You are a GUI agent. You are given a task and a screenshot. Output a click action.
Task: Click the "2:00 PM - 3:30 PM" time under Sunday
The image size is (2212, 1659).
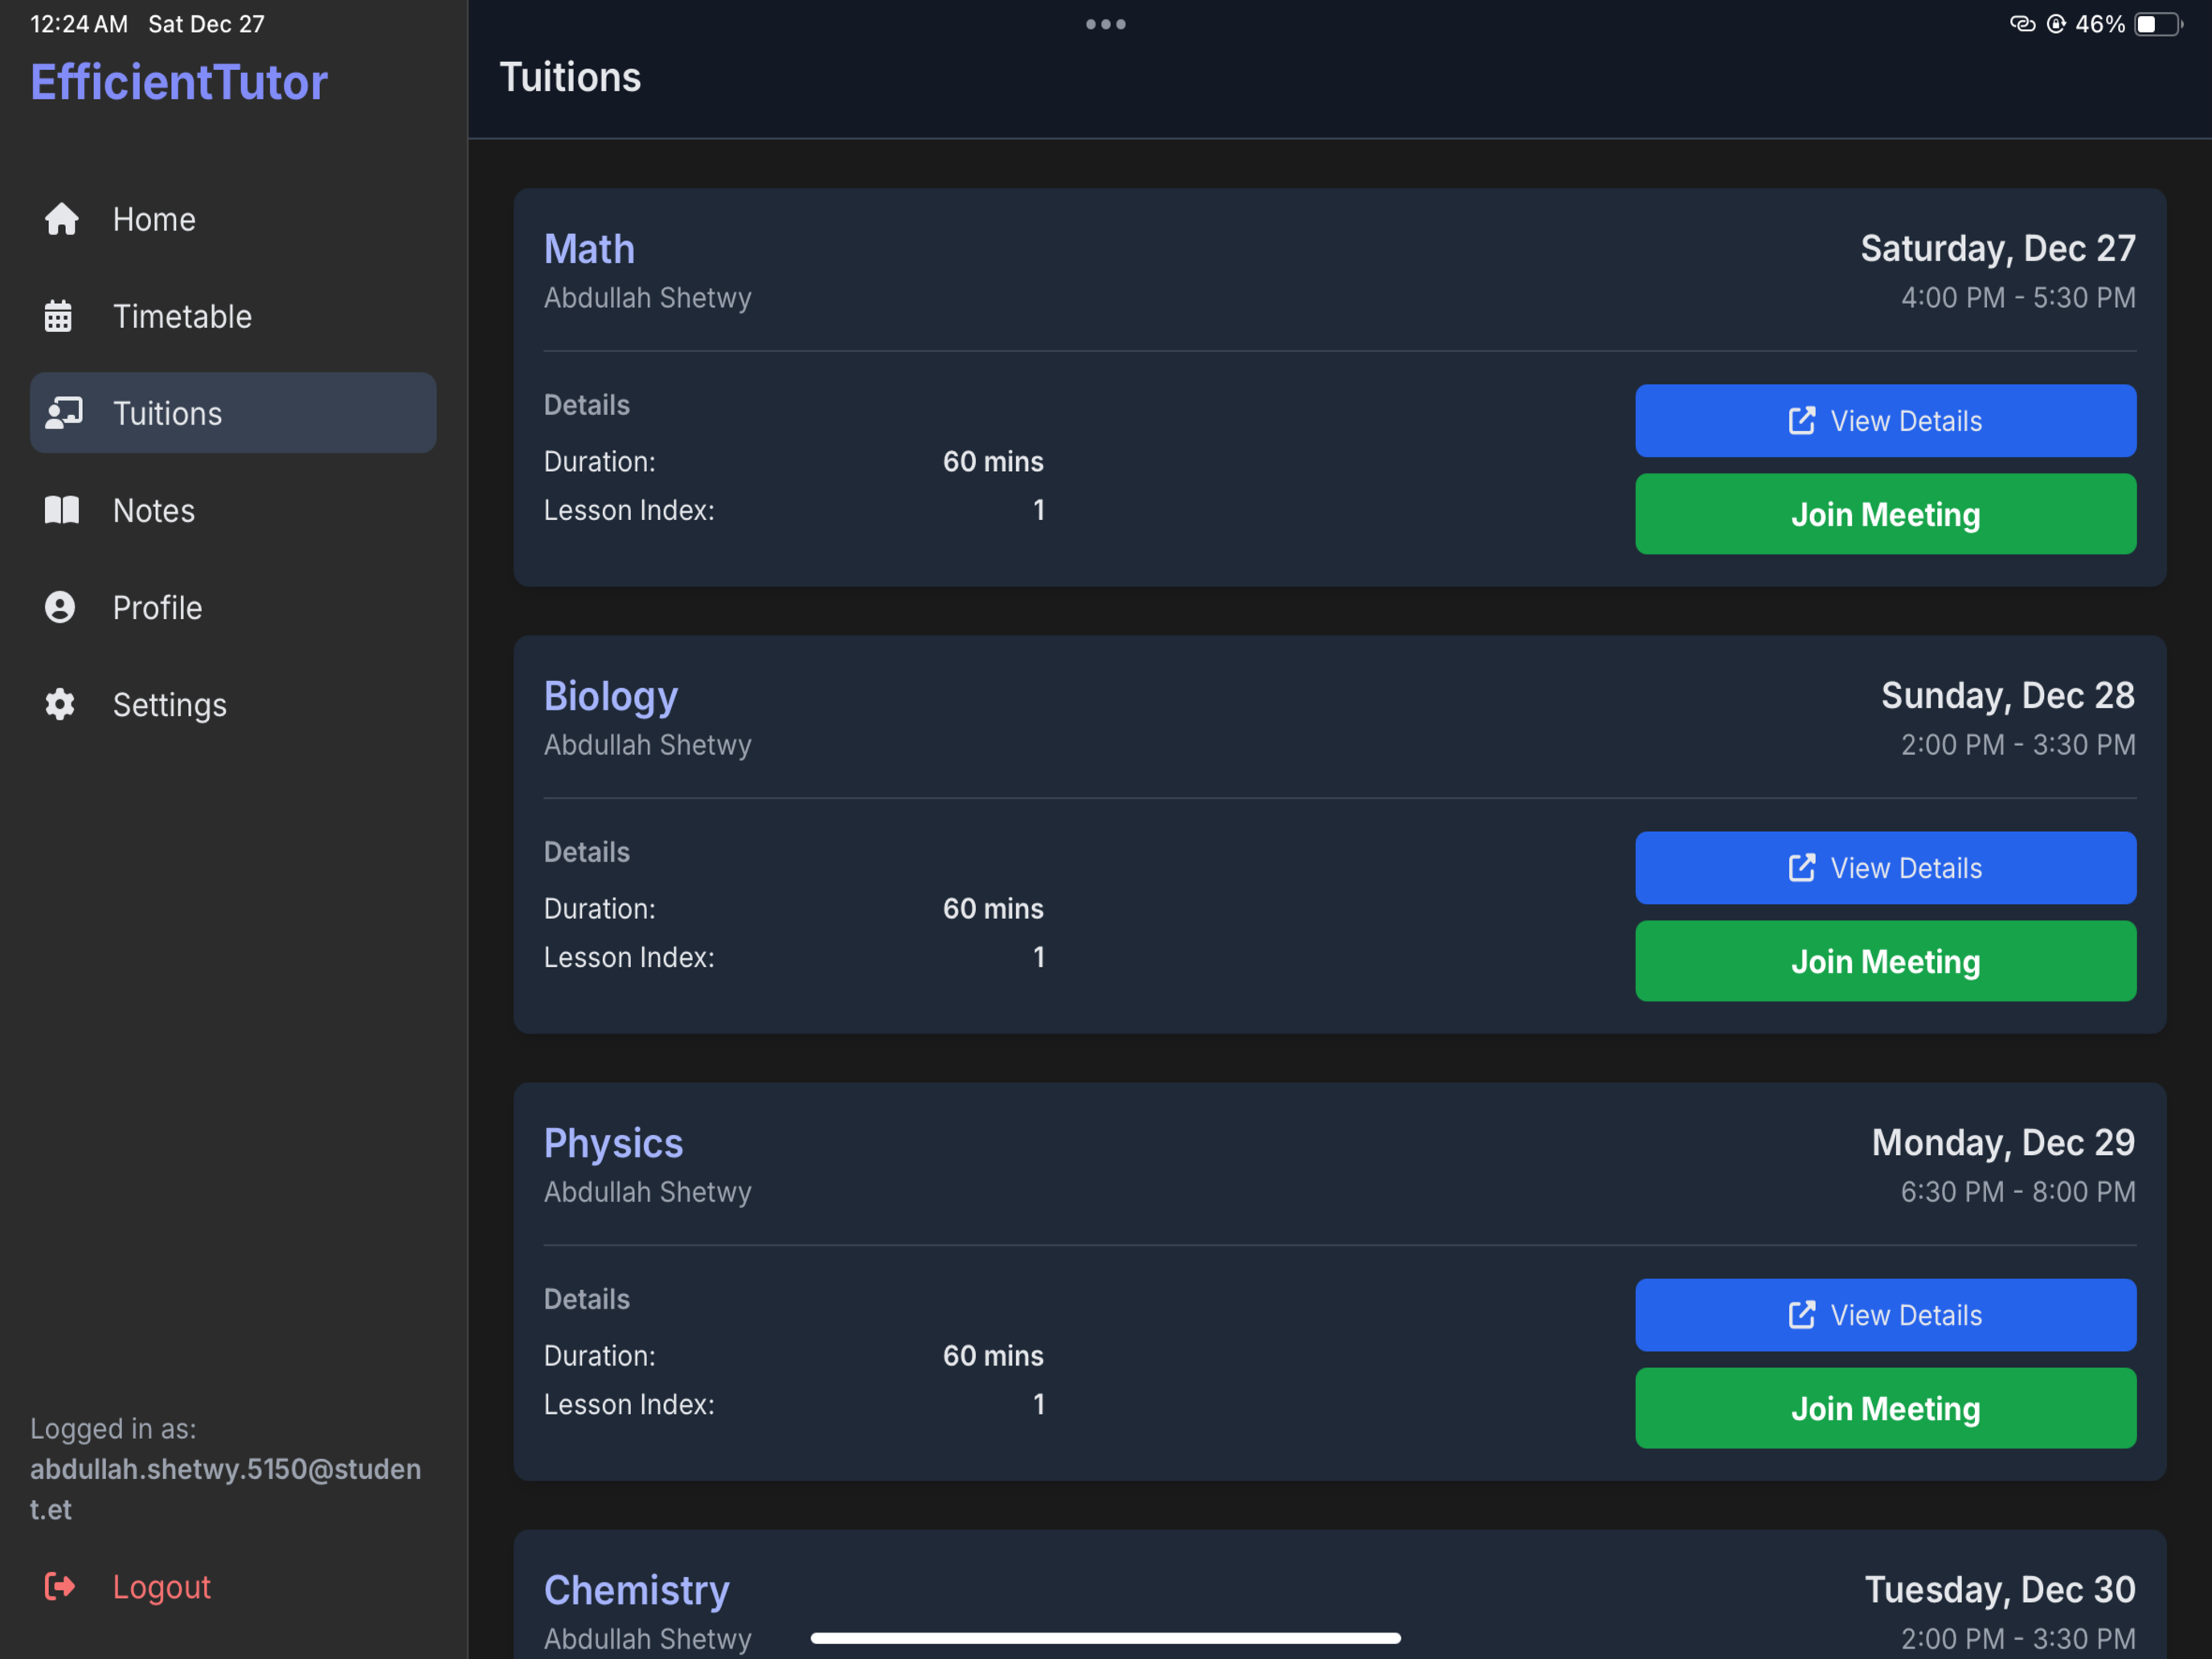(x=2018, y=744)
